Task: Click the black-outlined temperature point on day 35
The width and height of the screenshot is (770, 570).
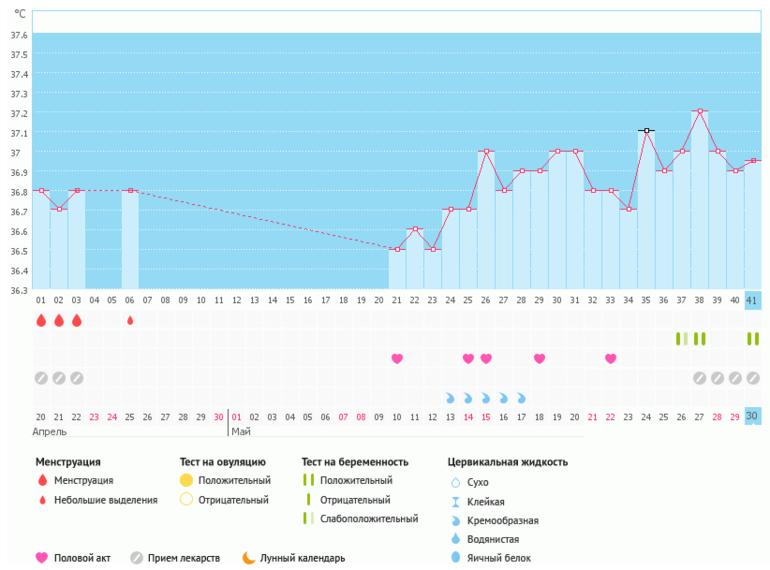Action: [x=647, y=131]
